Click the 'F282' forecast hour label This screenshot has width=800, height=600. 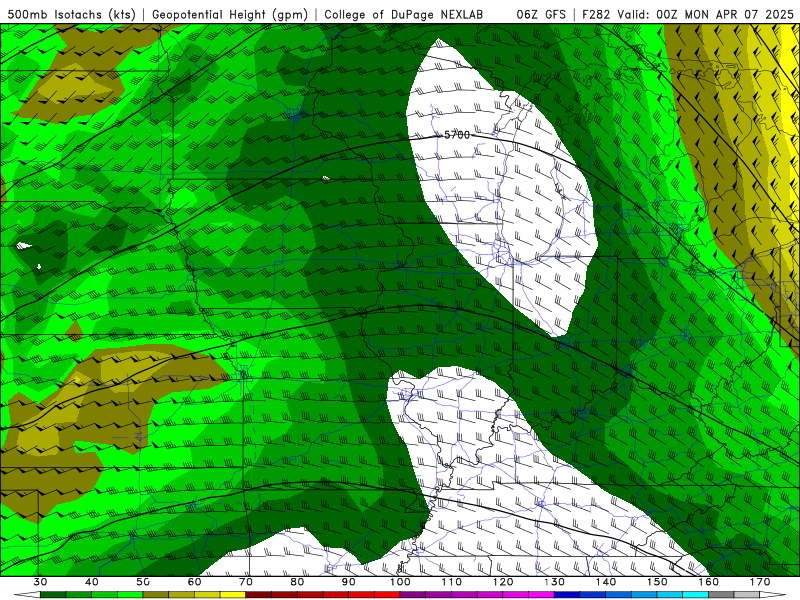click(x=596, y=14)
